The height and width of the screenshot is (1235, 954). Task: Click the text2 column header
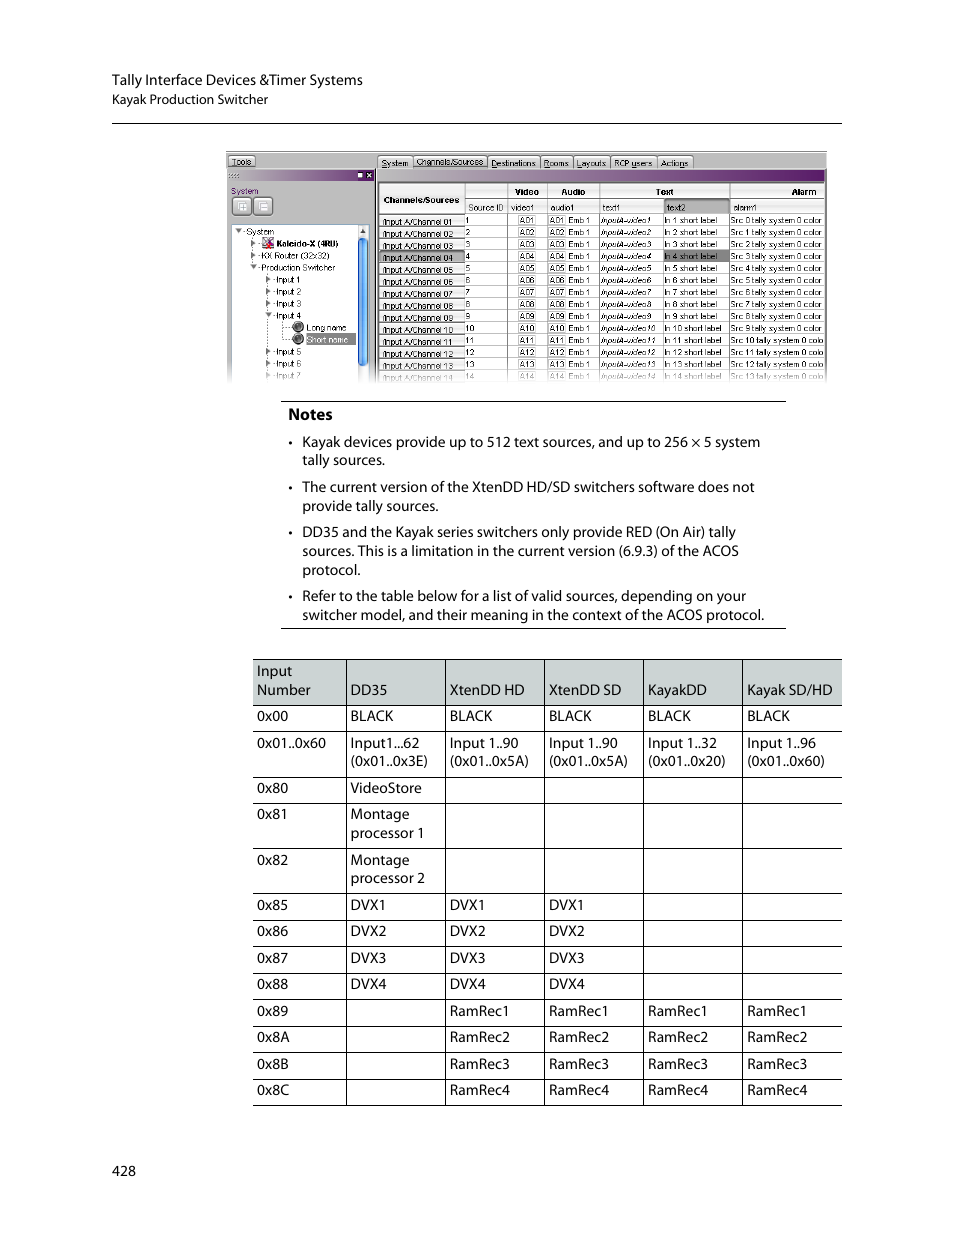click(697, 207)
